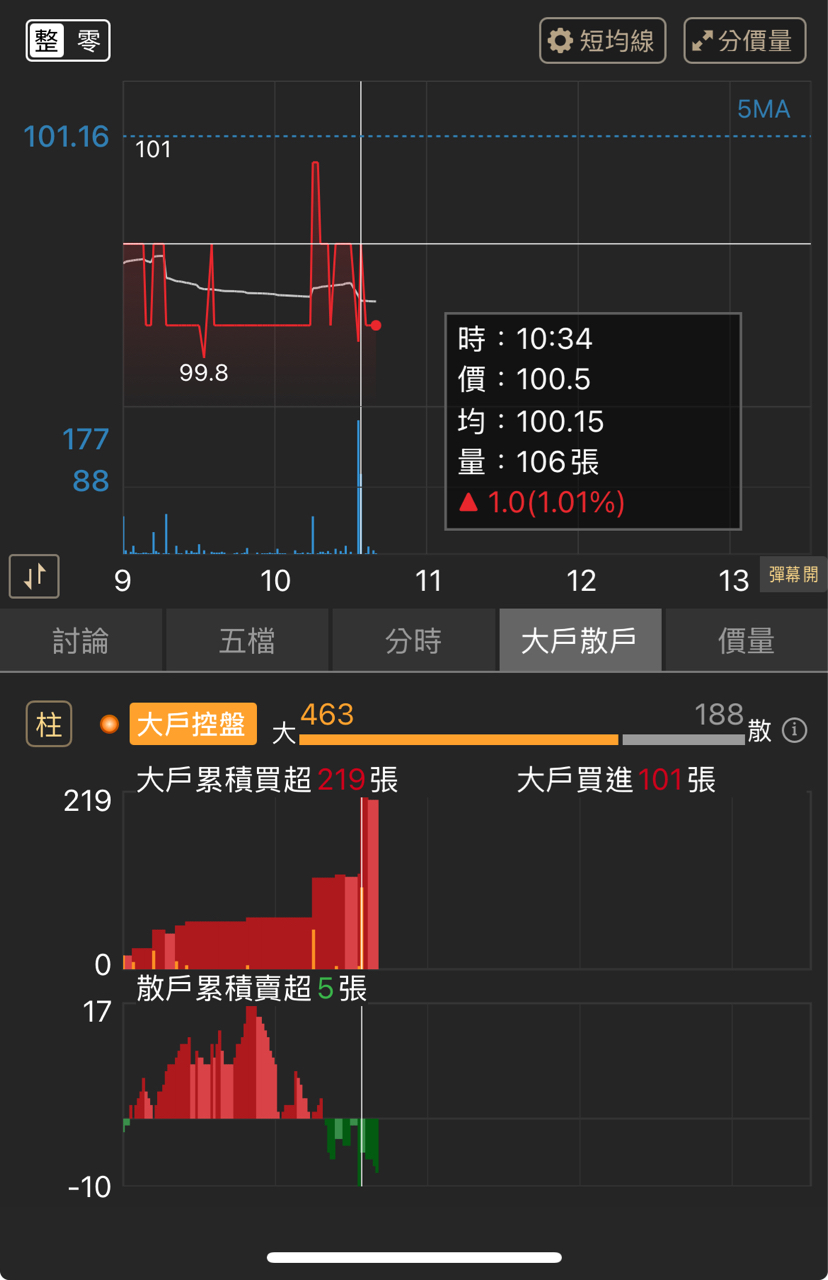Tap the iOS home indicator bar

(414, 1257)
